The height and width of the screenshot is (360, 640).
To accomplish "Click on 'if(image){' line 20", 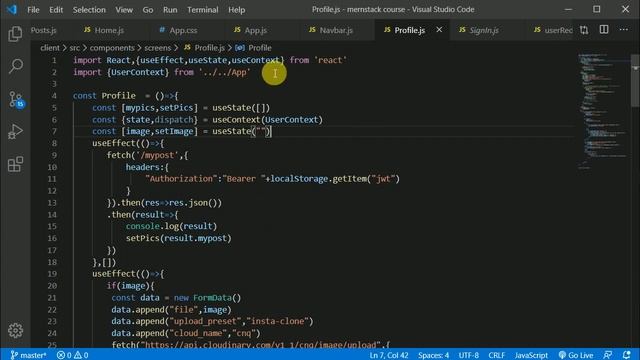I will (x=131, y=286).
